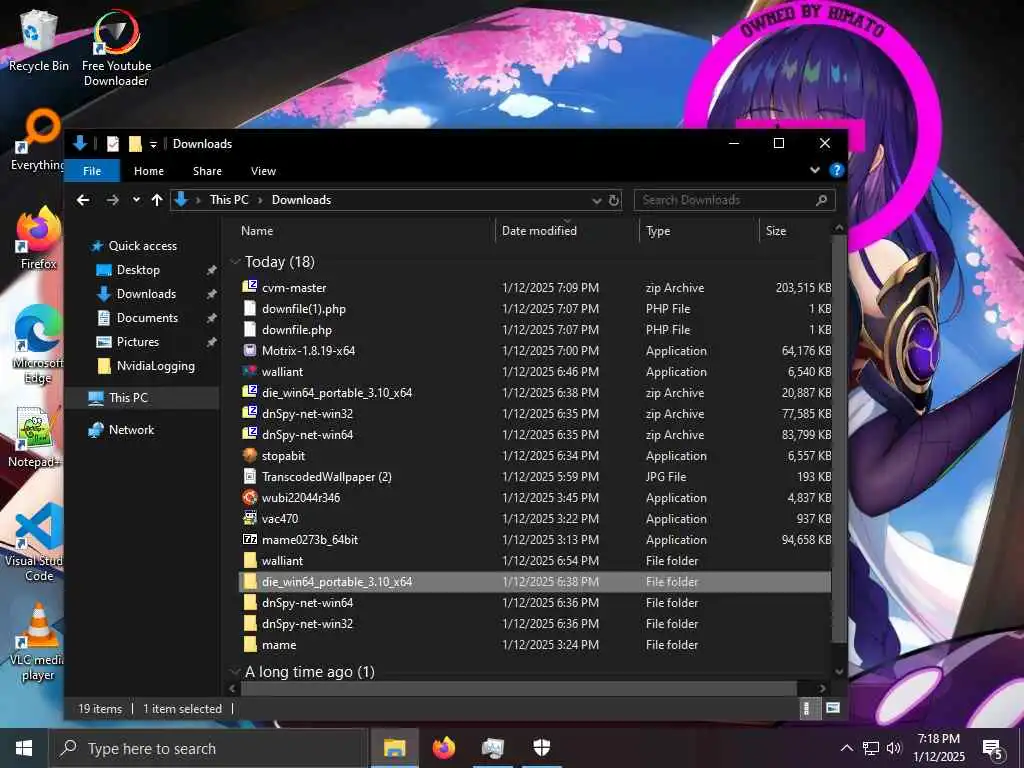Launch Free Youtube Downloader desktop shortcut
The image size is (1024, 768).
click(x=116, y=47)
